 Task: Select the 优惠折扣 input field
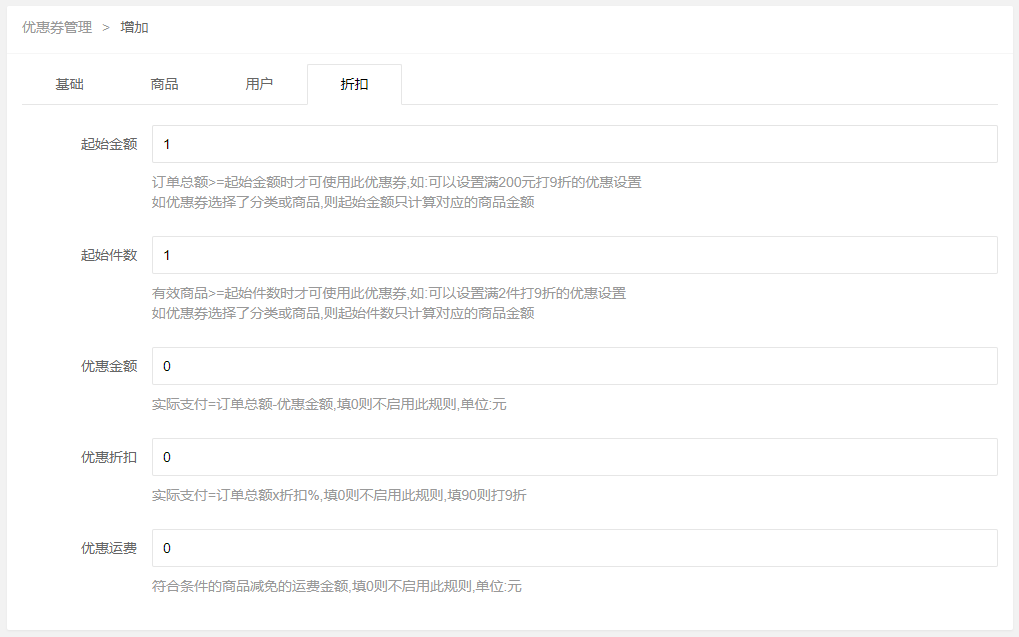pos(574,457)
